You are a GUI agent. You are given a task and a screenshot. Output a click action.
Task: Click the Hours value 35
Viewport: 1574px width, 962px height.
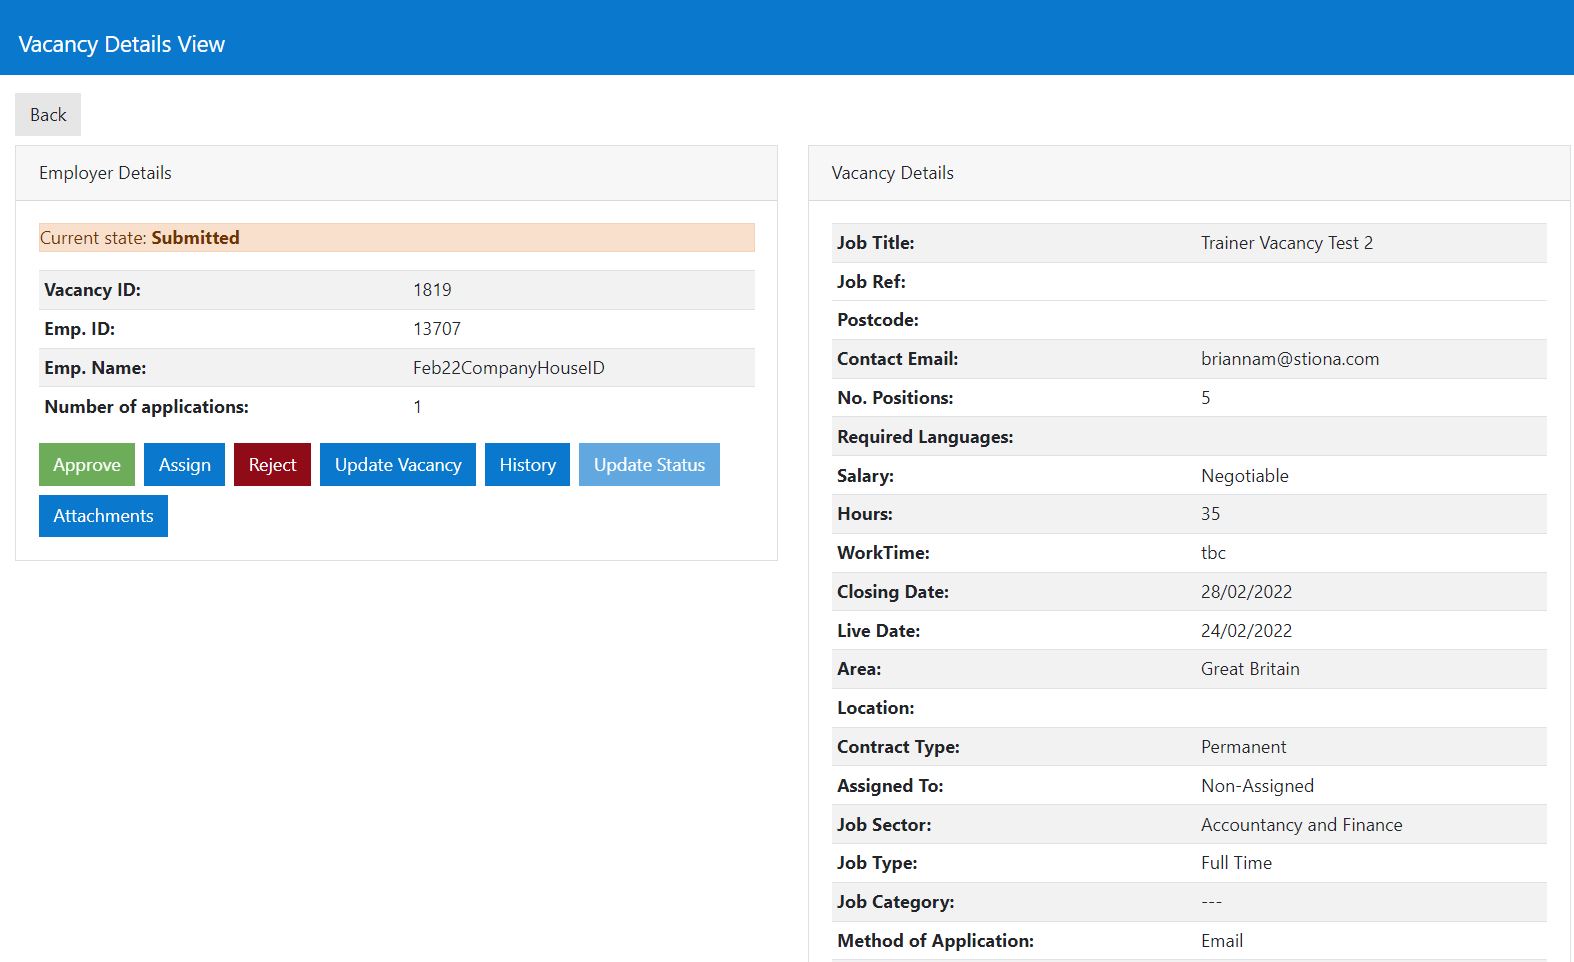pos(1211,514)
